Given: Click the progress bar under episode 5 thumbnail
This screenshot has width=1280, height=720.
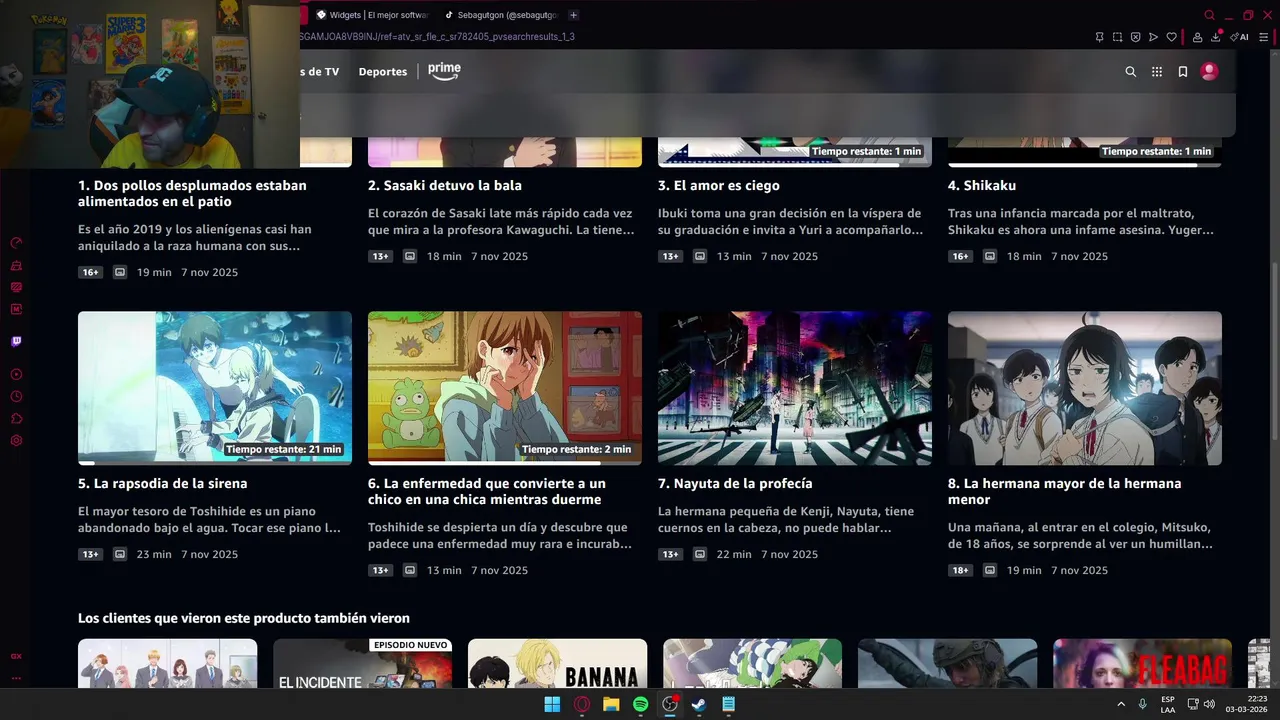Looking at the screenshot, I should (x=215, y=463).
